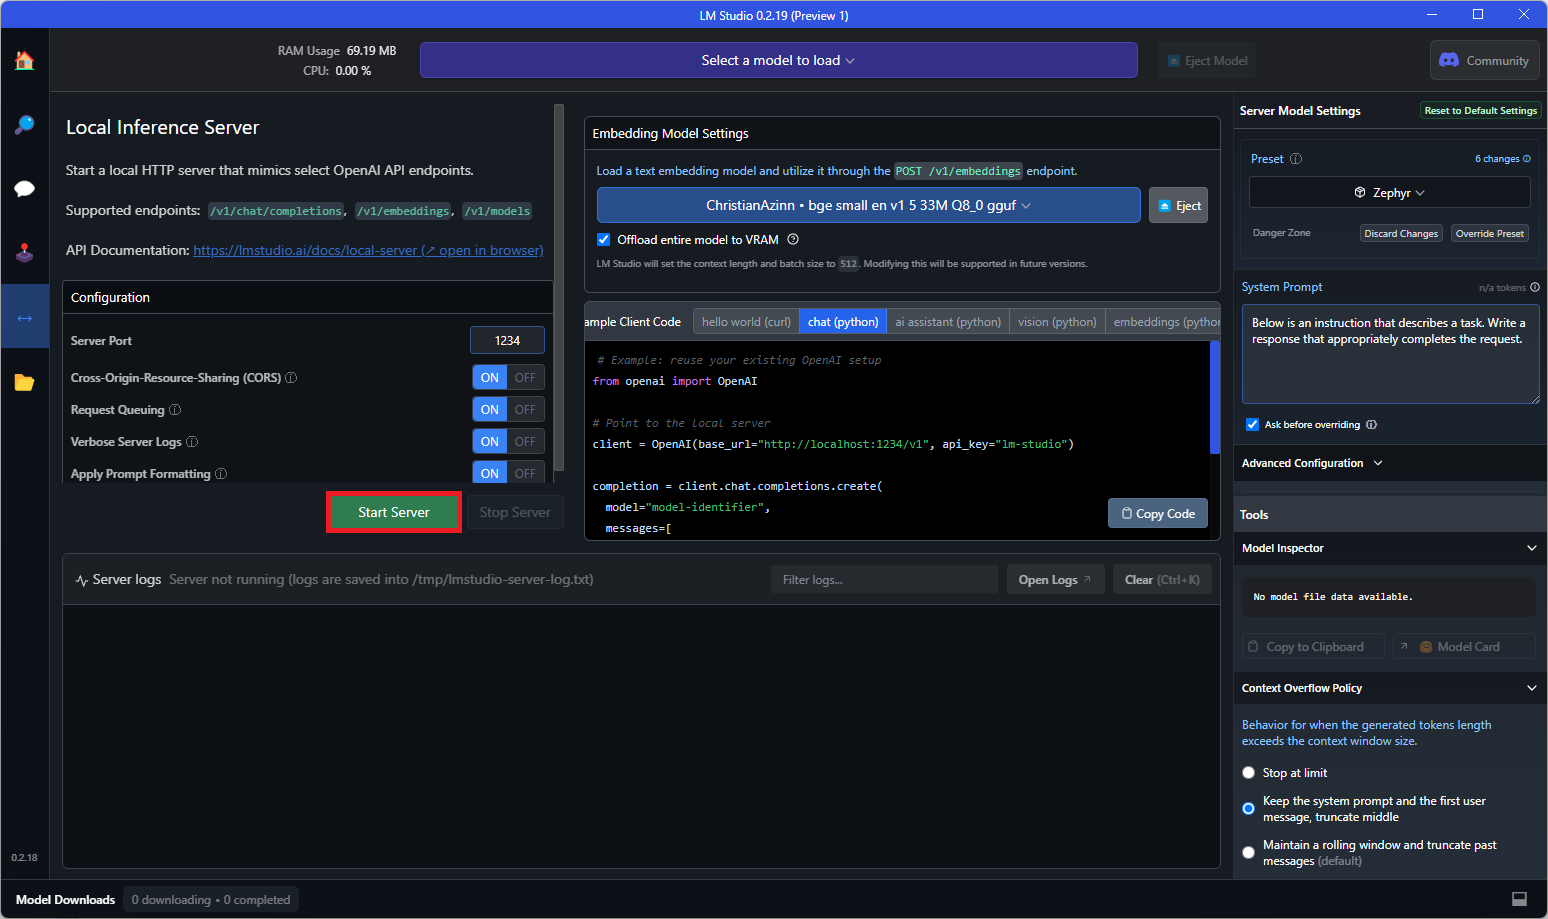Open the Select a model to load dropdown
This screenshot has width=1548, height=919.
(778, 60)
